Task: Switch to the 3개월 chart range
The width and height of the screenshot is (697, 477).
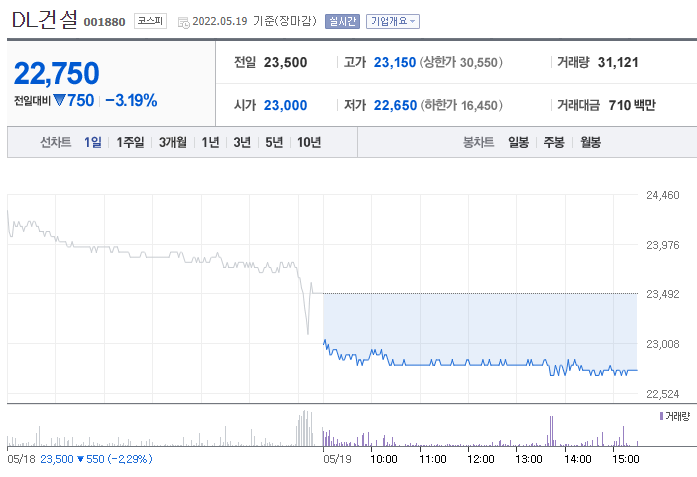Action: [x=172, y=142]
